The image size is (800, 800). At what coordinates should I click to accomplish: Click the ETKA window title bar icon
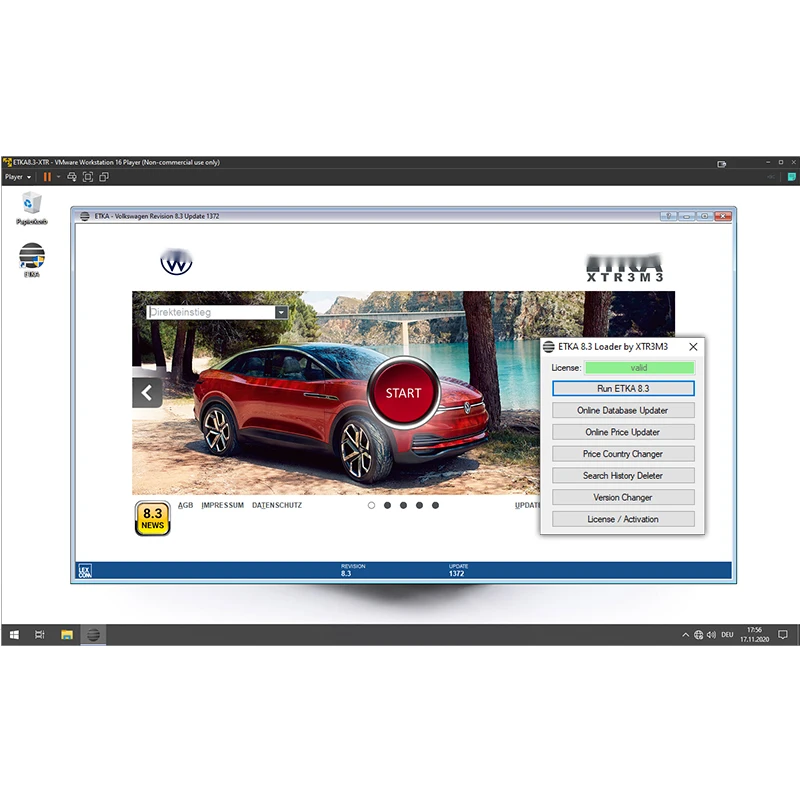(85, 216)
